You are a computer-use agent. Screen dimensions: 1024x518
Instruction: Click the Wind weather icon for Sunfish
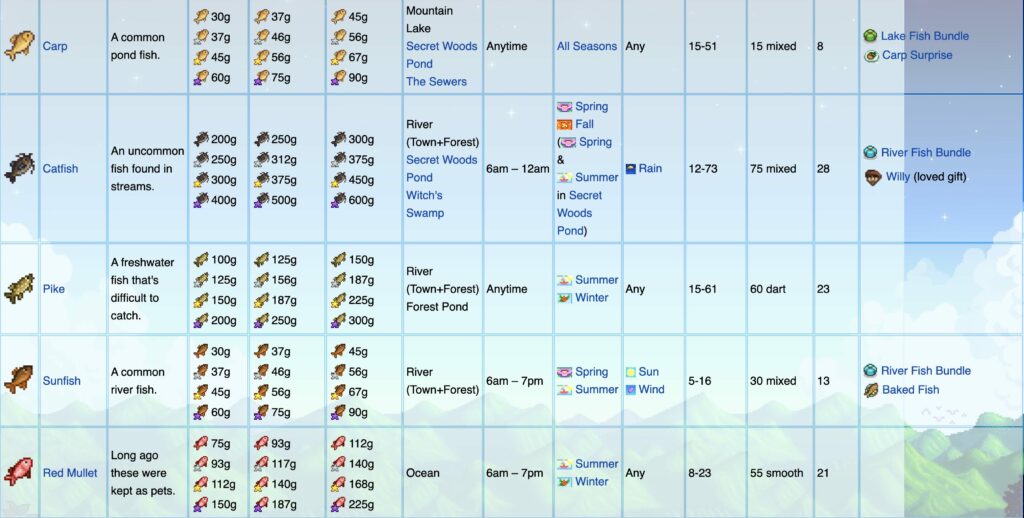point(631,390)
